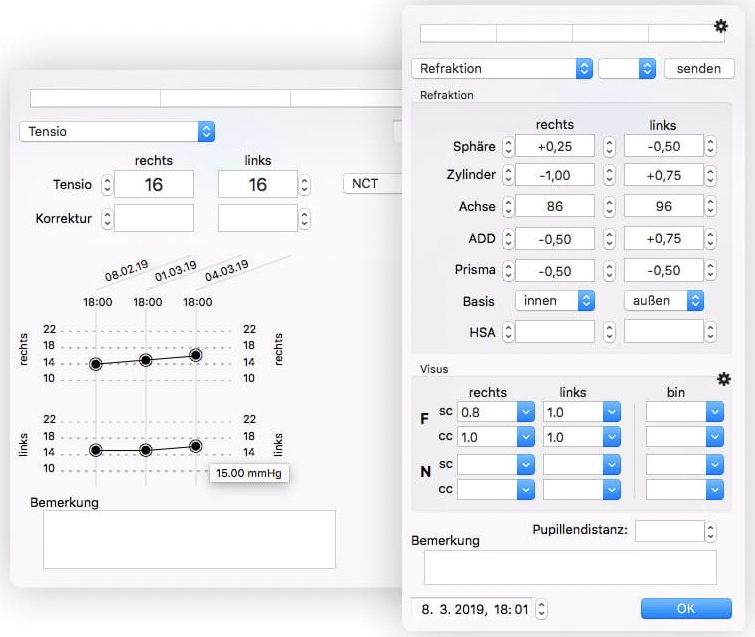Adjust stepper left of Prisma rechts field
Screen dimensions: 755x637
coord(508,271)
